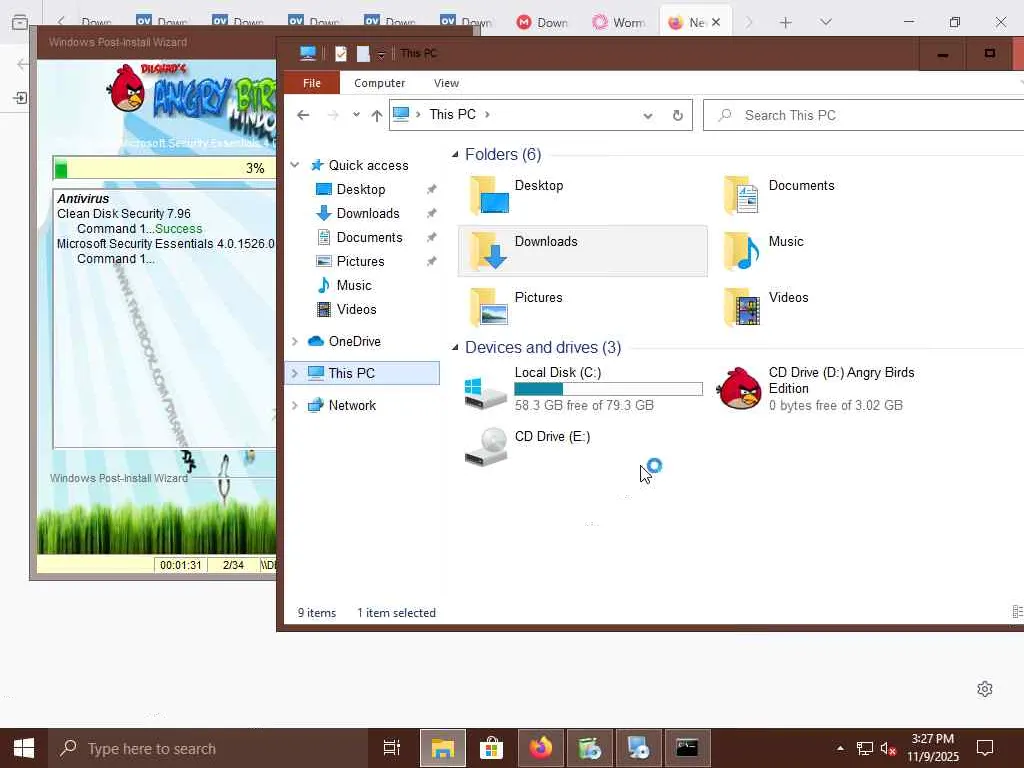The width and height of the screenshot is (1024, 768).
Task: Open the Windows Start menu
Action: coord(24,748)
